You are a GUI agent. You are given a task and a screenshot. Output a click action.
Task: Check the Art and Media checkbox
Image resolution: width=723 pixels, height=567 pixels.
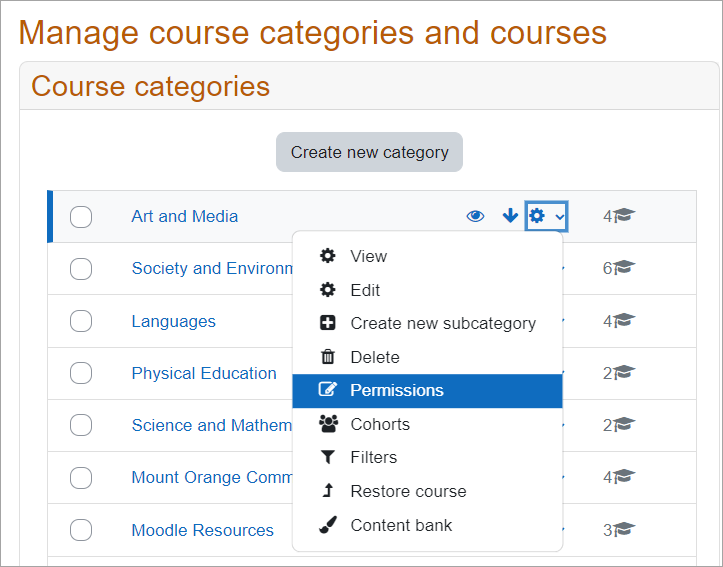coord(81,217)
